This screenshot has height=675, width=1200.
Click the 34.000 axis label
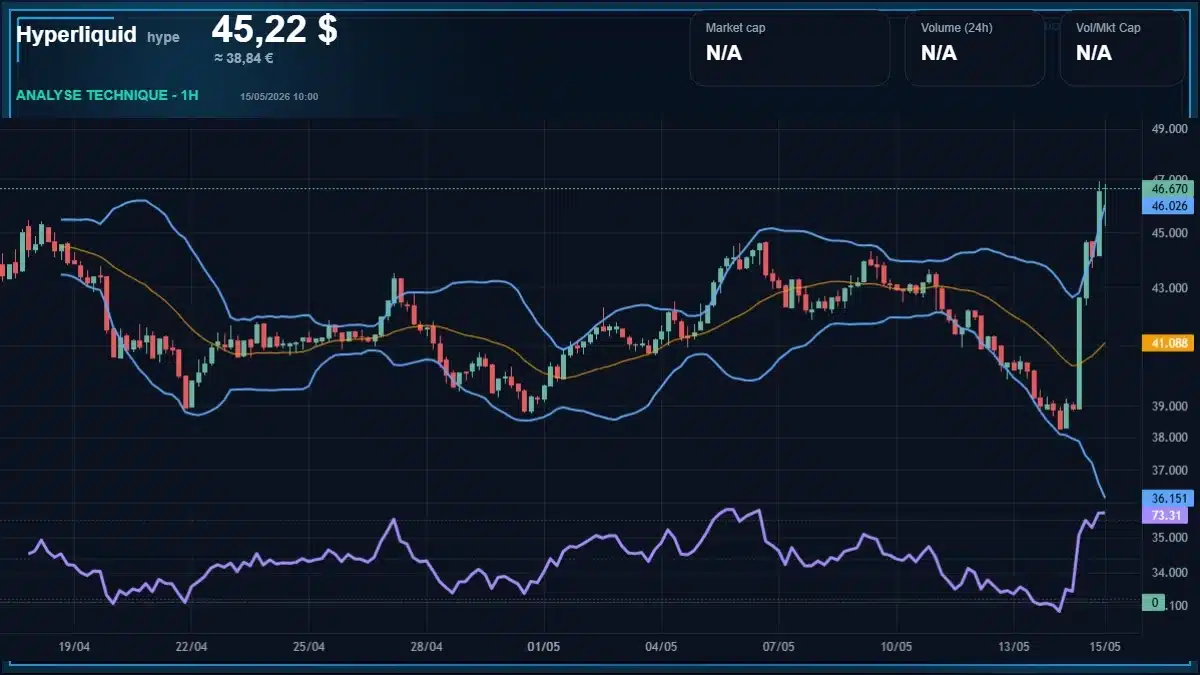click(1169, 573)
